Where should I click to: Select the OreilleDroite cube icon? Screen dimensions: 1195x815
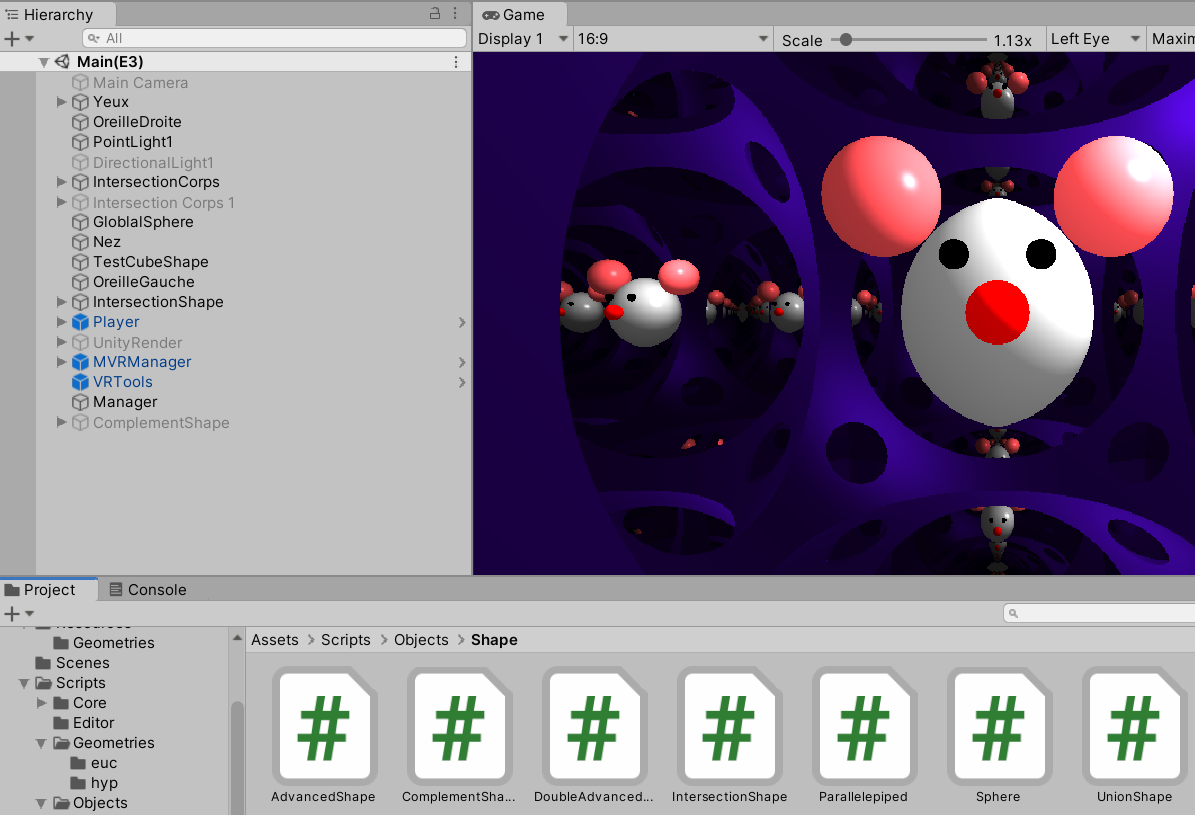coord(80,122)
